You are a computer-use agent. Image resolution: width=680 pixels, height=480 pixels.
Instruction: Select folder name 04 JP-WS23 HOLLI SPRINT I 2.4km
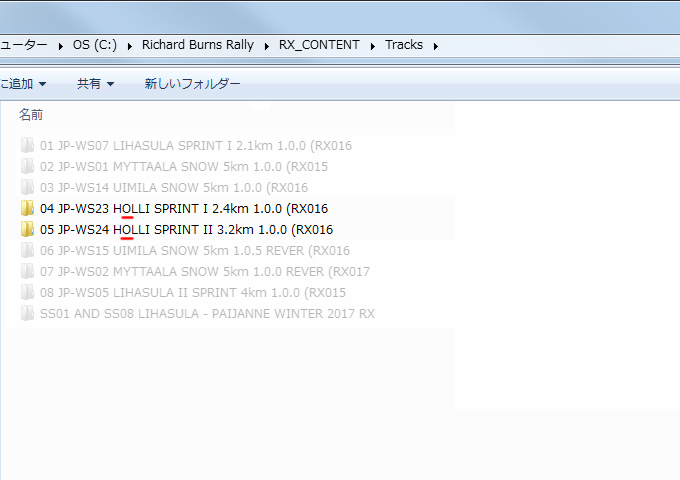coord(184,209)
